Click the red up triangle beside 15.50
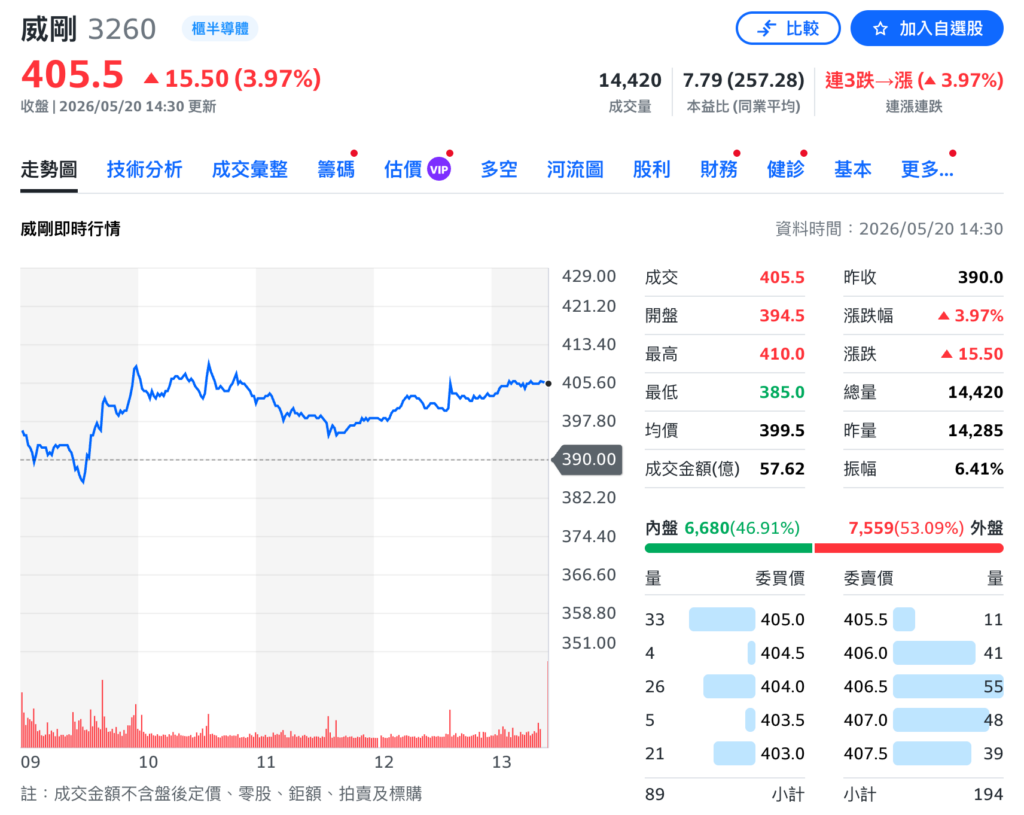The width and height of the screenshot is (1024, 815). point(152,79)
